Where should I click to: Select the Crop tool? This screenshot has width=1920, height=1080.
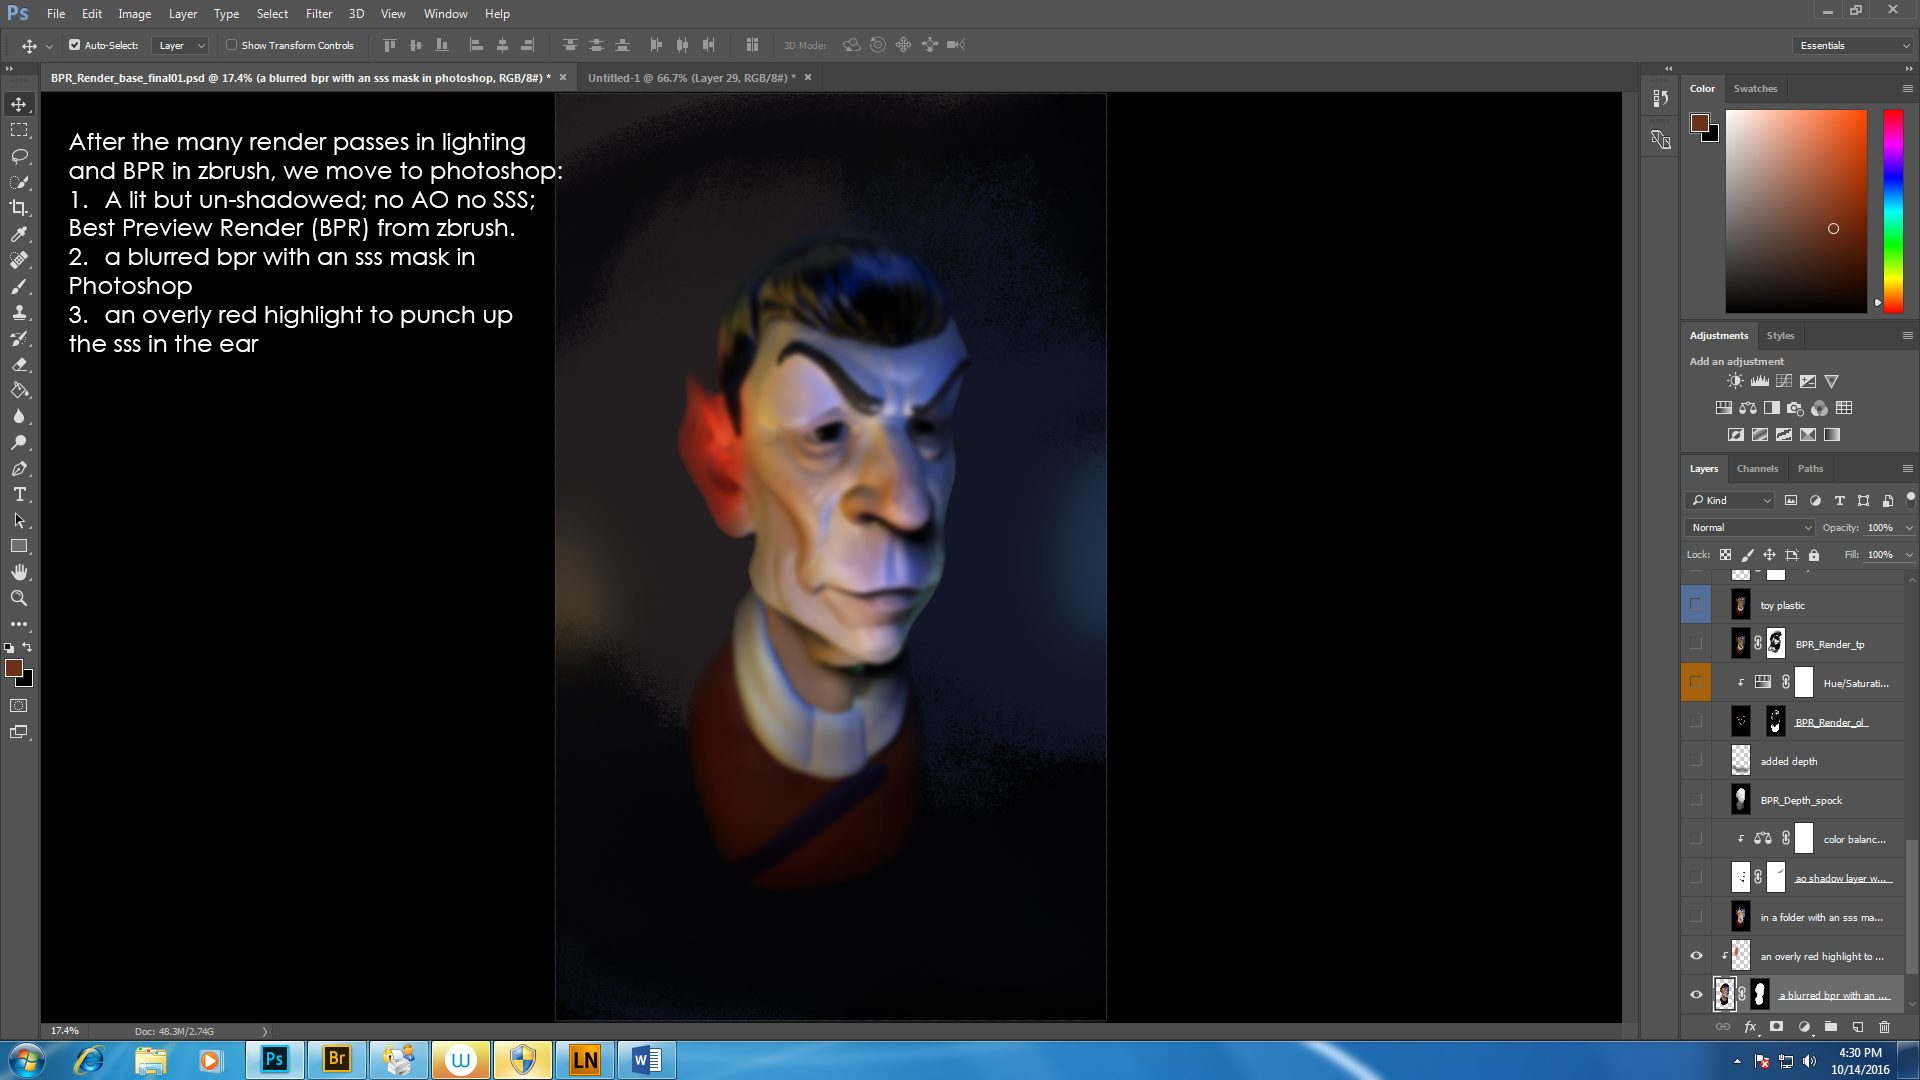(x=19, y=208)
